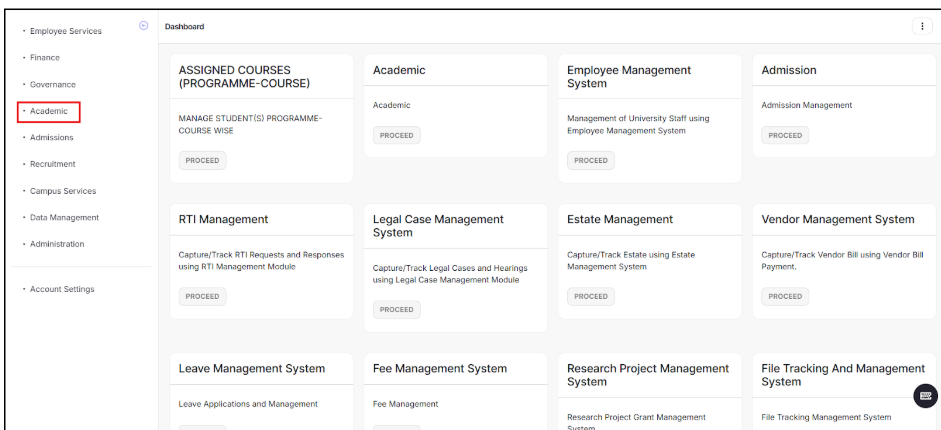
Task: Click the Employee Management System card title
Action: coord(629,77)
